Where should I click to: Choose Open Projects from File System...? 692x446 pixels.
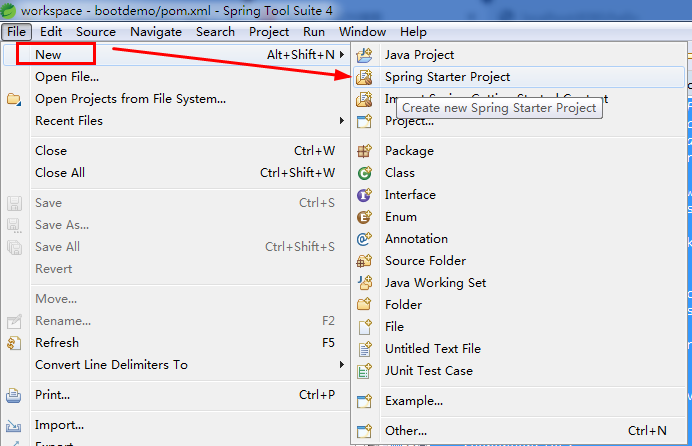pos(175,99)
